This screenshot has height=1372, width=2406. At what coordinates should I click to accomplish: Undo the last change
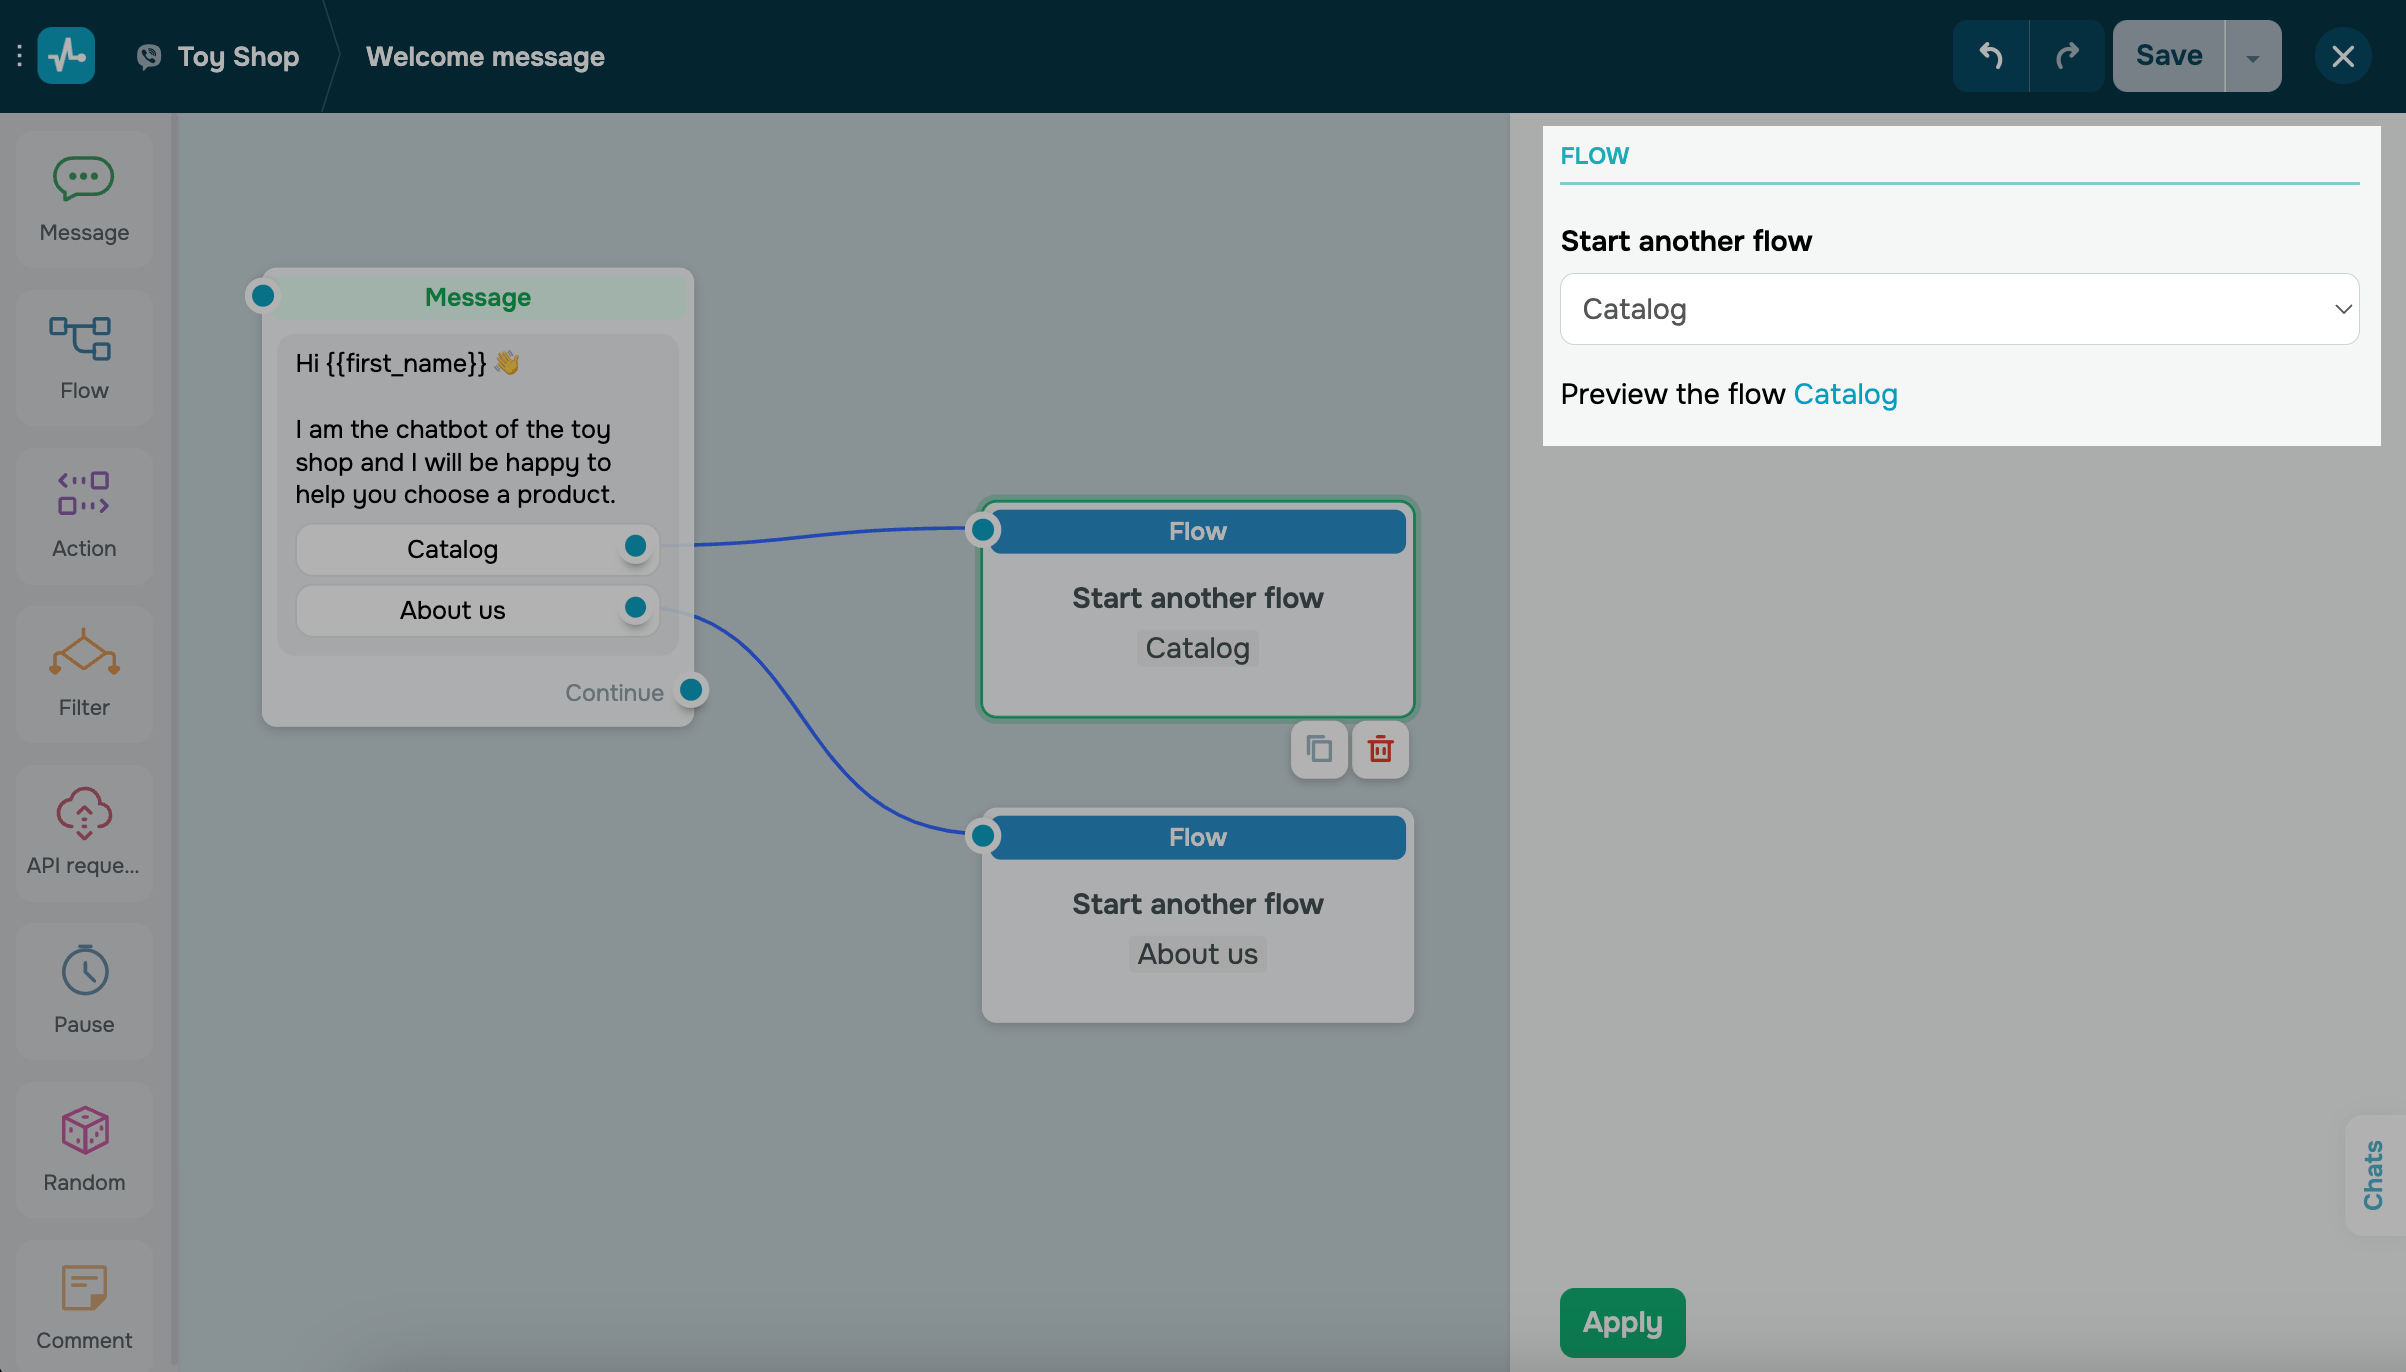click(x=1990, y=56)
